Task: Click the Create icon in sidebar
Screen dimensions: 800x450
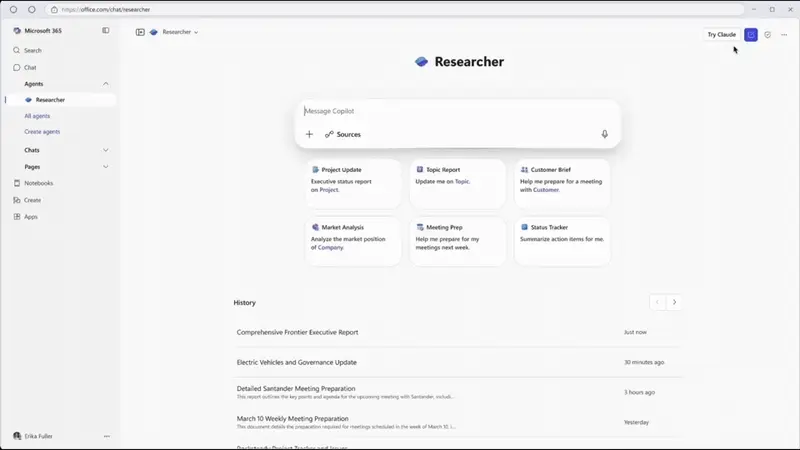Action: [17, 200]
